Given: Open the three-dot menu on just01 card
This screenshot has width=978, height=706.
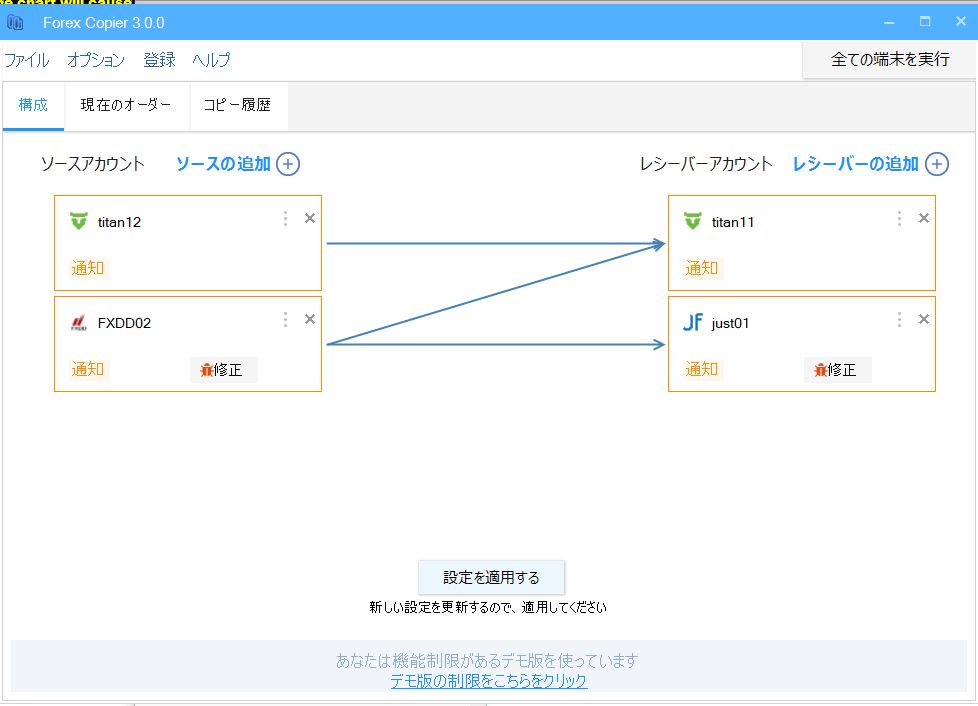Looking at the screenshot, I should (899, 319).
